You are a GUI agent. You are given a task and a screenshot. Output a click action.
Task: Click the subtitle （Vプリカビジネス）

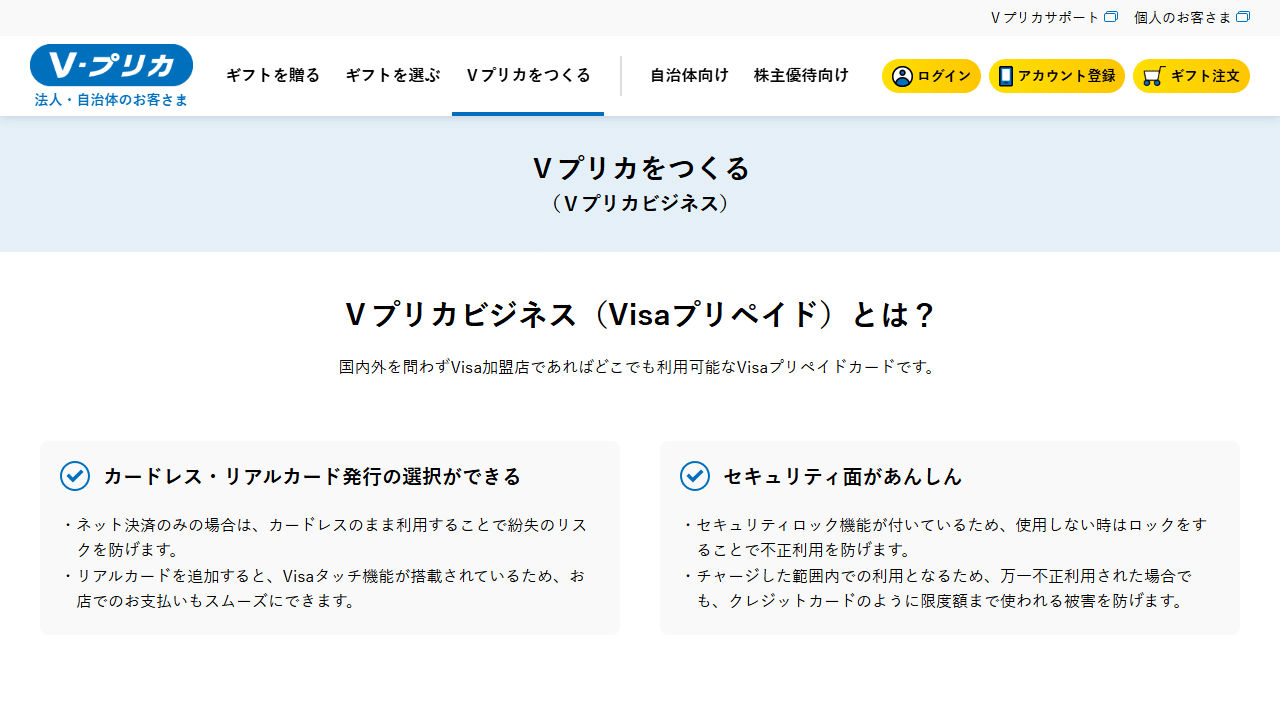click(640, 203)
